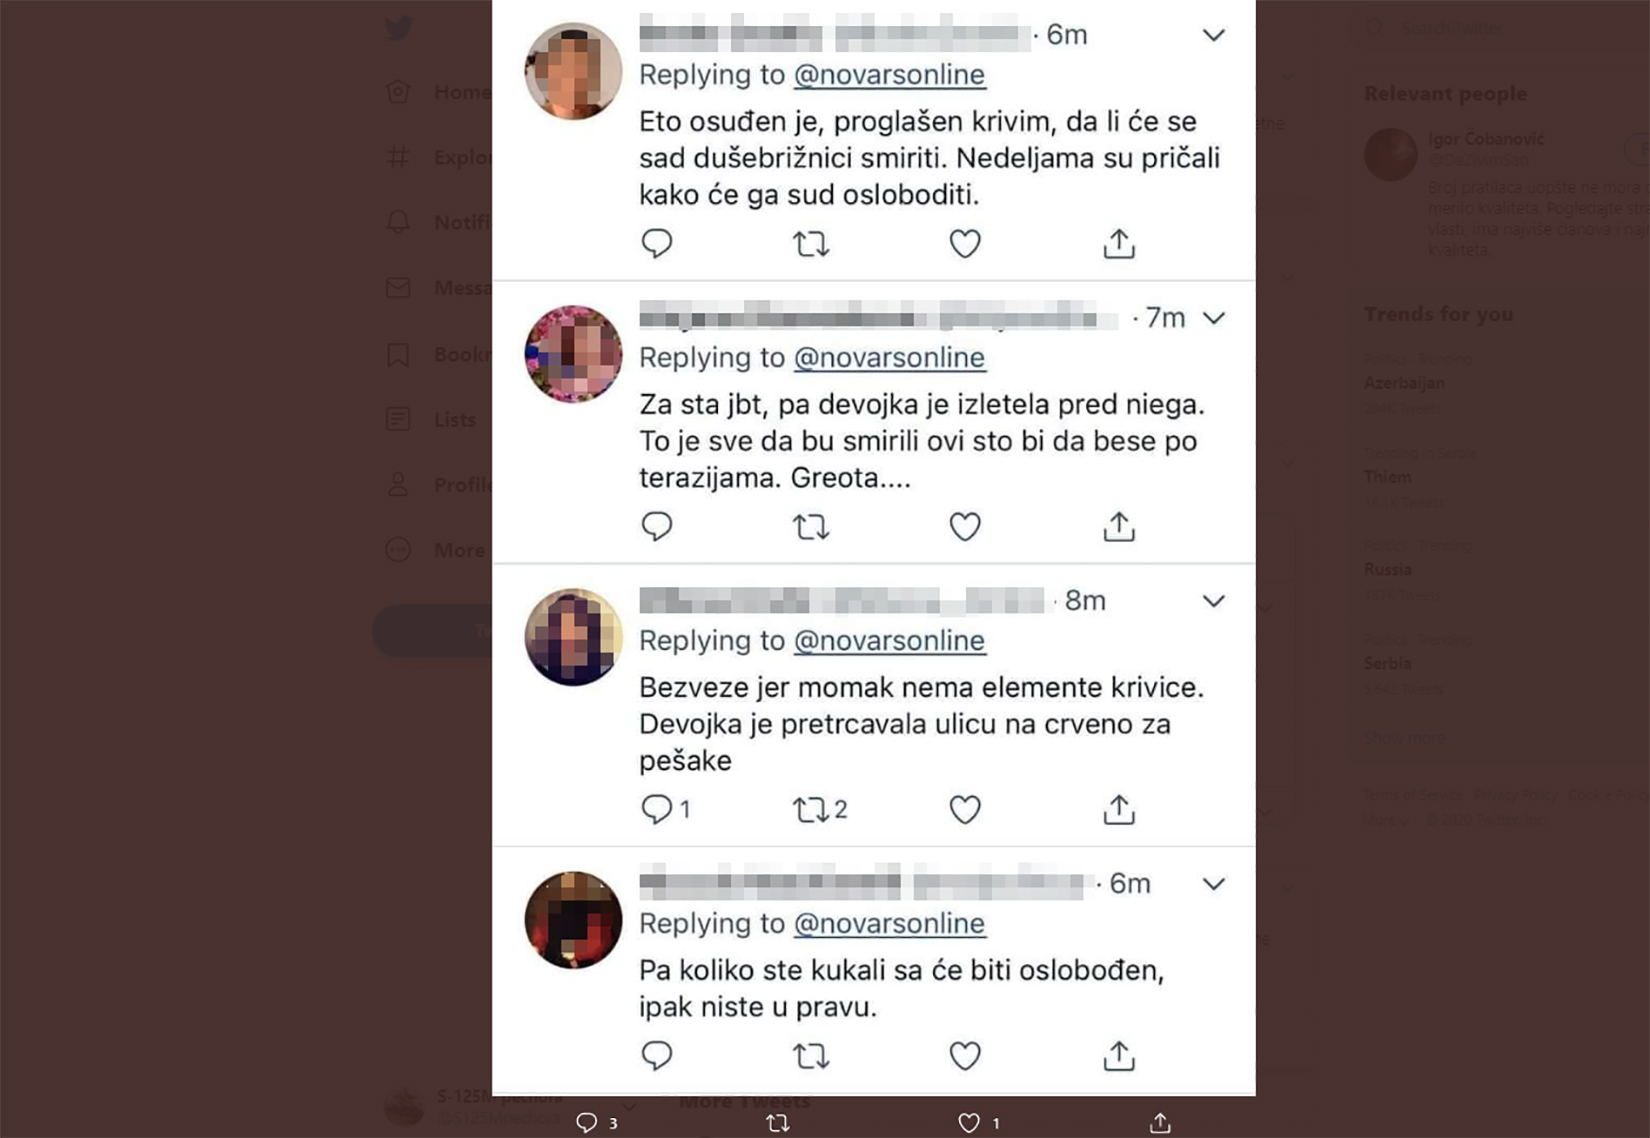Share the 'Eto osuđen je' reply

coord(1119,242)
